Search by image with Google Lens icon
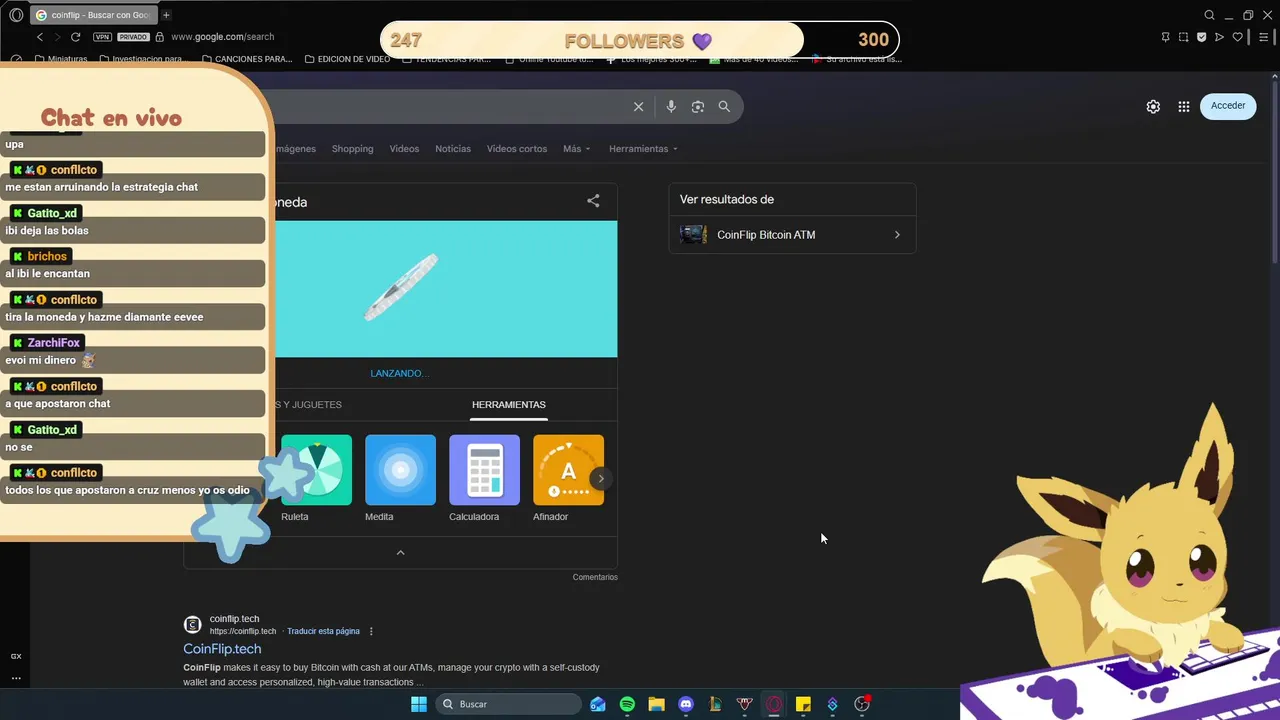The height and width of the screenshot is (720, 1280). pyautogui.click(x=698, y=107)
